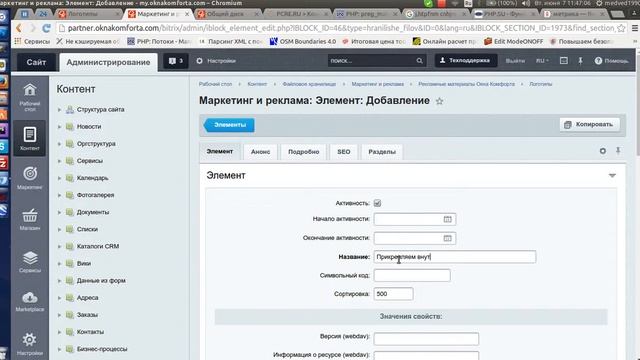Image resolution: width=640 pixels, height=360 pixels.
Task: Expand the Календарь tree node
Action: point(59,178)
